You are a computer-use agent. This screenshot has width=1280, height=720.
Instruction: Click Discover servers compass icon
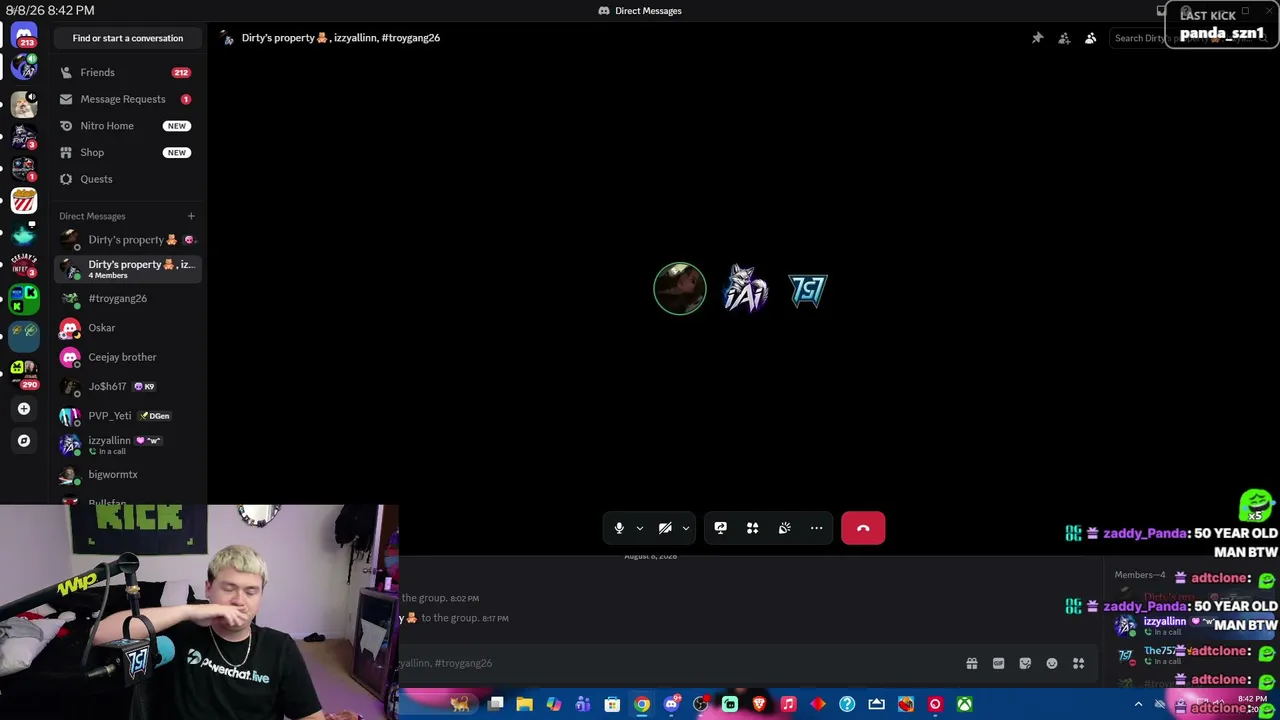pyautogui.click(x=24, y=440)
